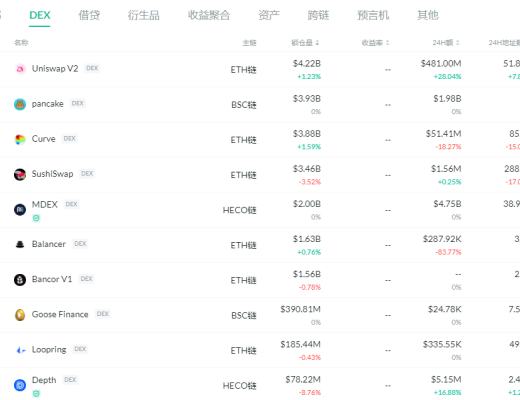Click Goose Finance locked value $390.81M
520x400 pixels.
[x=300, y=309]
